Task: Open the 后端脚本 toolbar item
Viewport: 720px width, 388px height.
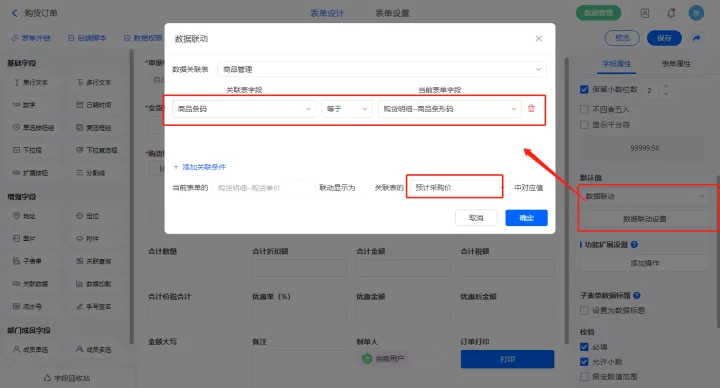Action: 87,38
